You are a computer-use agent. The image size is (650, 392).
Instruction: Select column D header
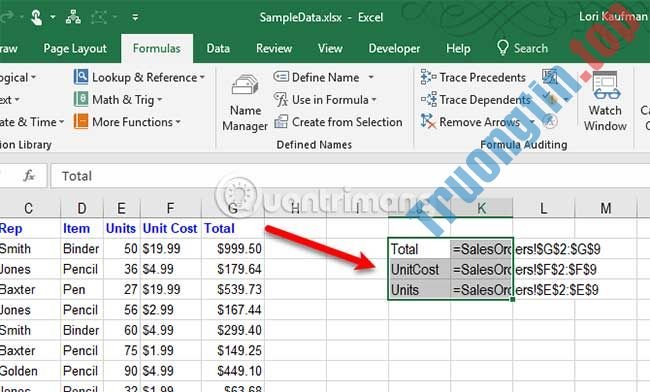(x=82, y=208)
